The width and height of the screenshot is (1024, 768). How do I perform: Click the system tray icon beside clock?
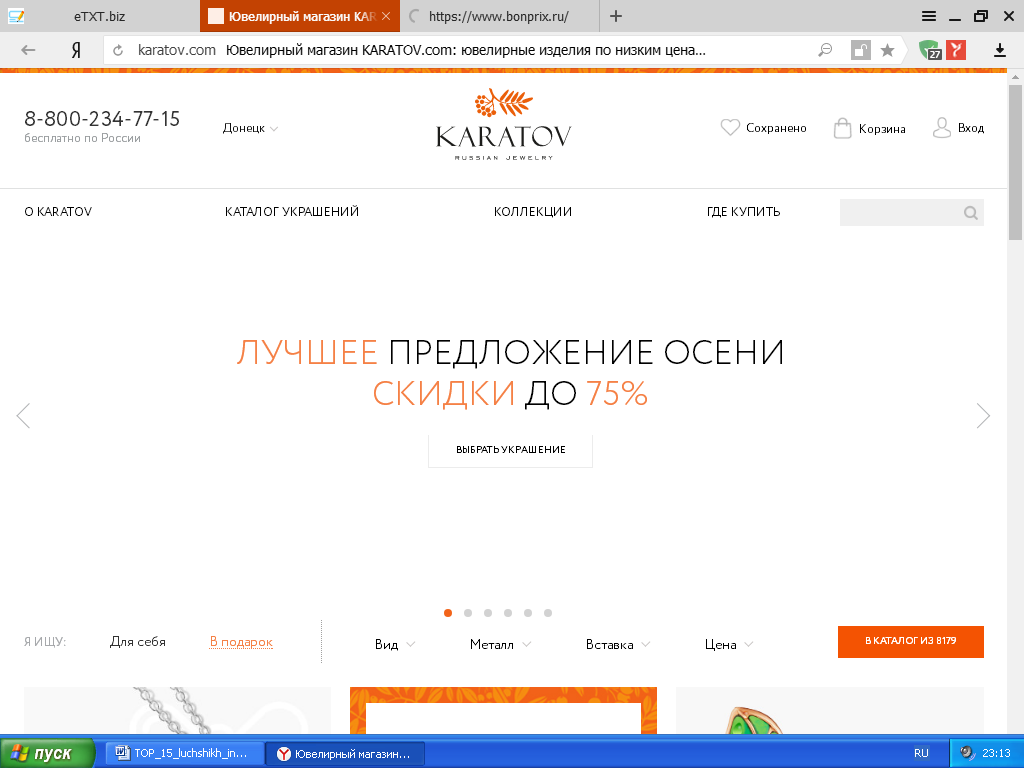click(x=967, y=753)
